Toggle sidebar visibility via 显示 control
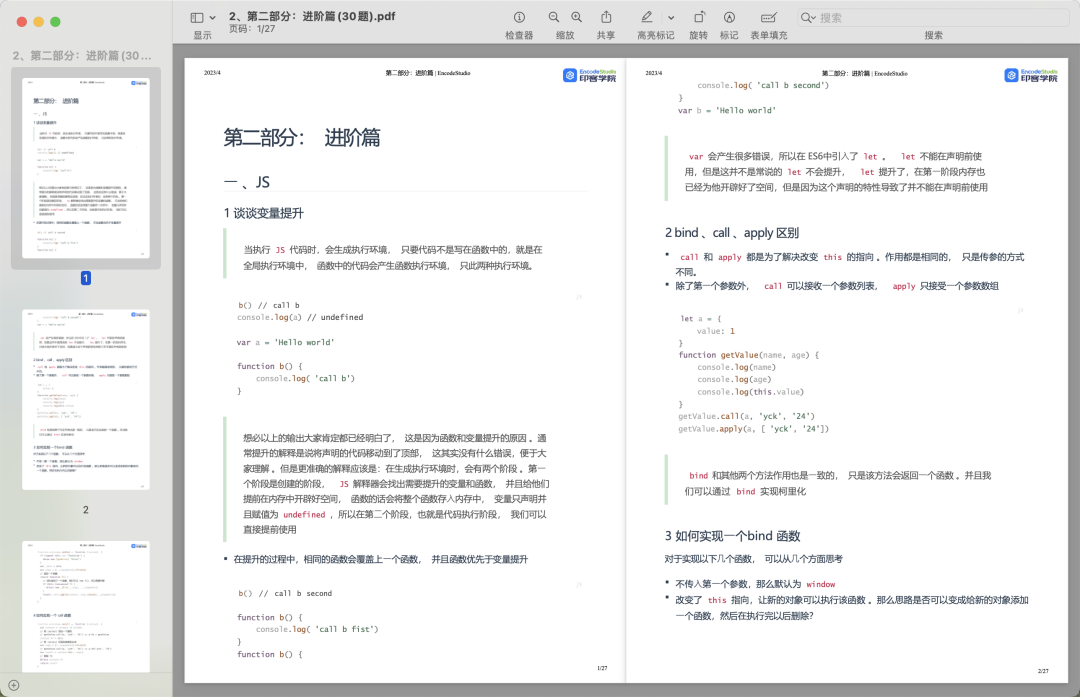 click(x=200, y=33)
